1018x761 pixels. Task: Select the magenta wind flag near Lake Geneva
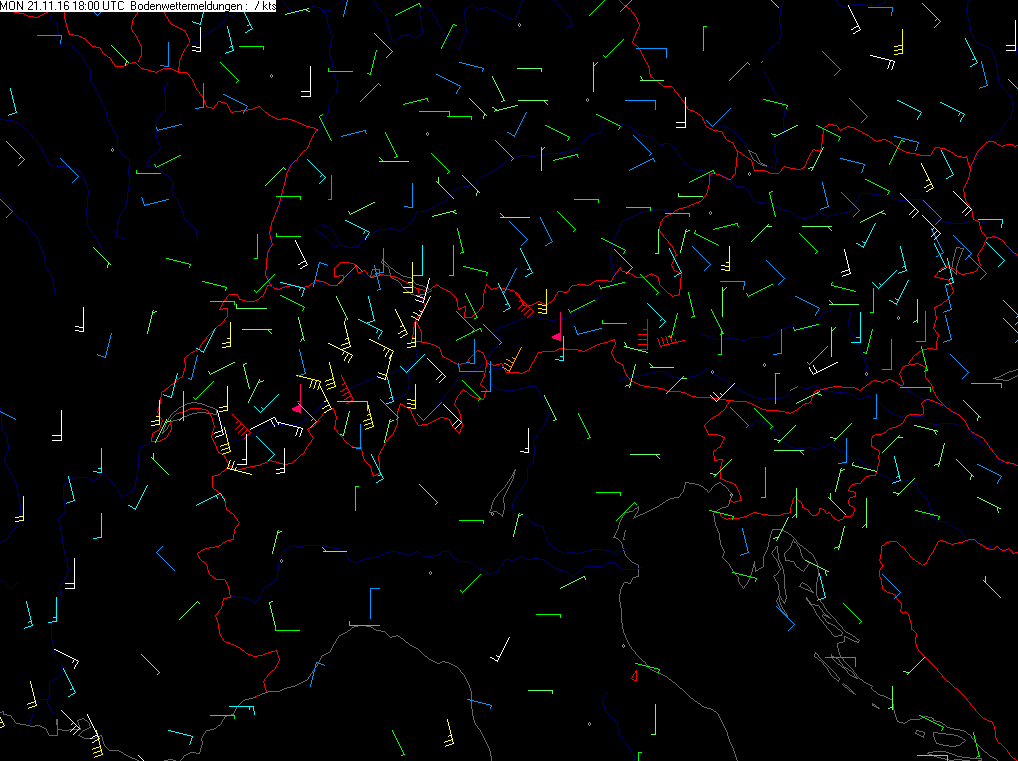point(297,398)
